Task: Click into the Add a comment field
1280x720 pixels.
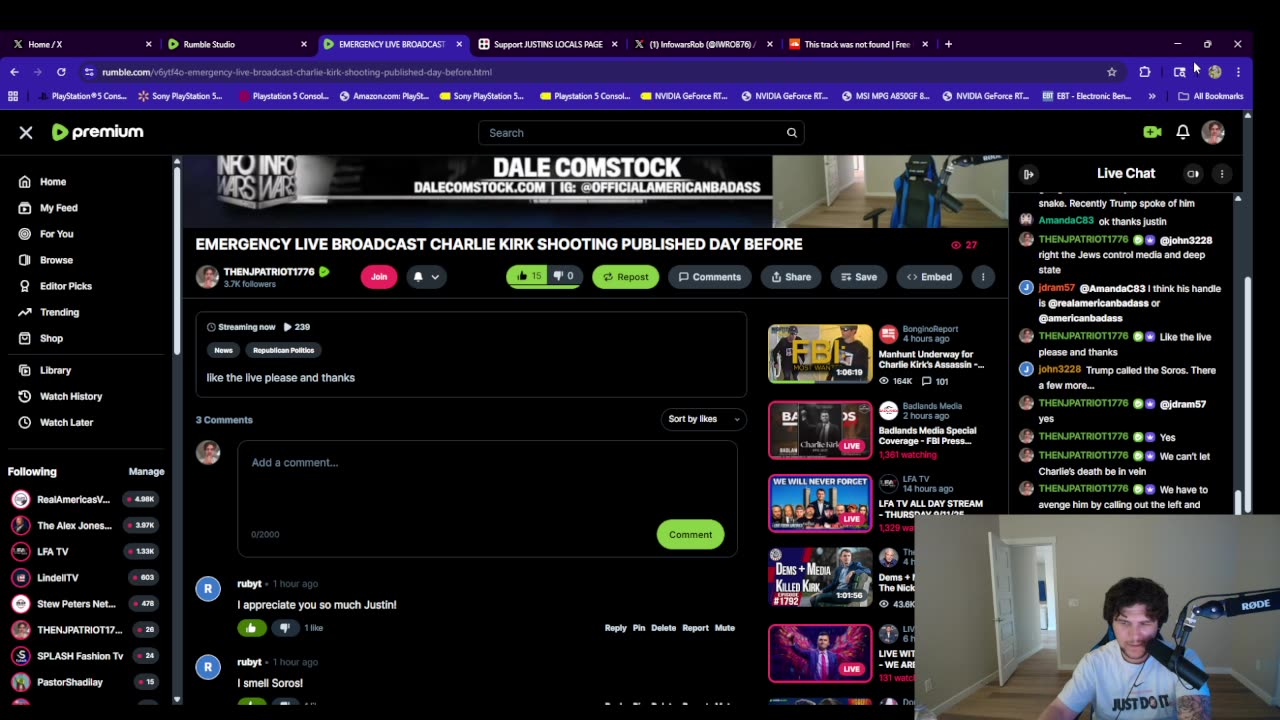Action: [x=487, y=497]
